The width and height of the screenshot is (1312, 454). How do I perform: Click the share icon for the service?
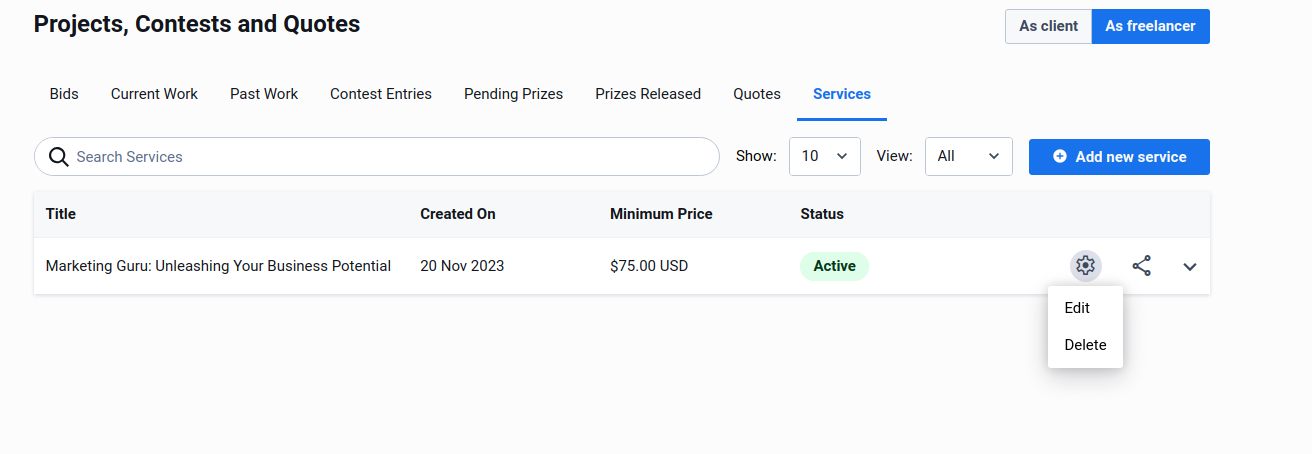pyautogui.click(x=1141, y=266)
